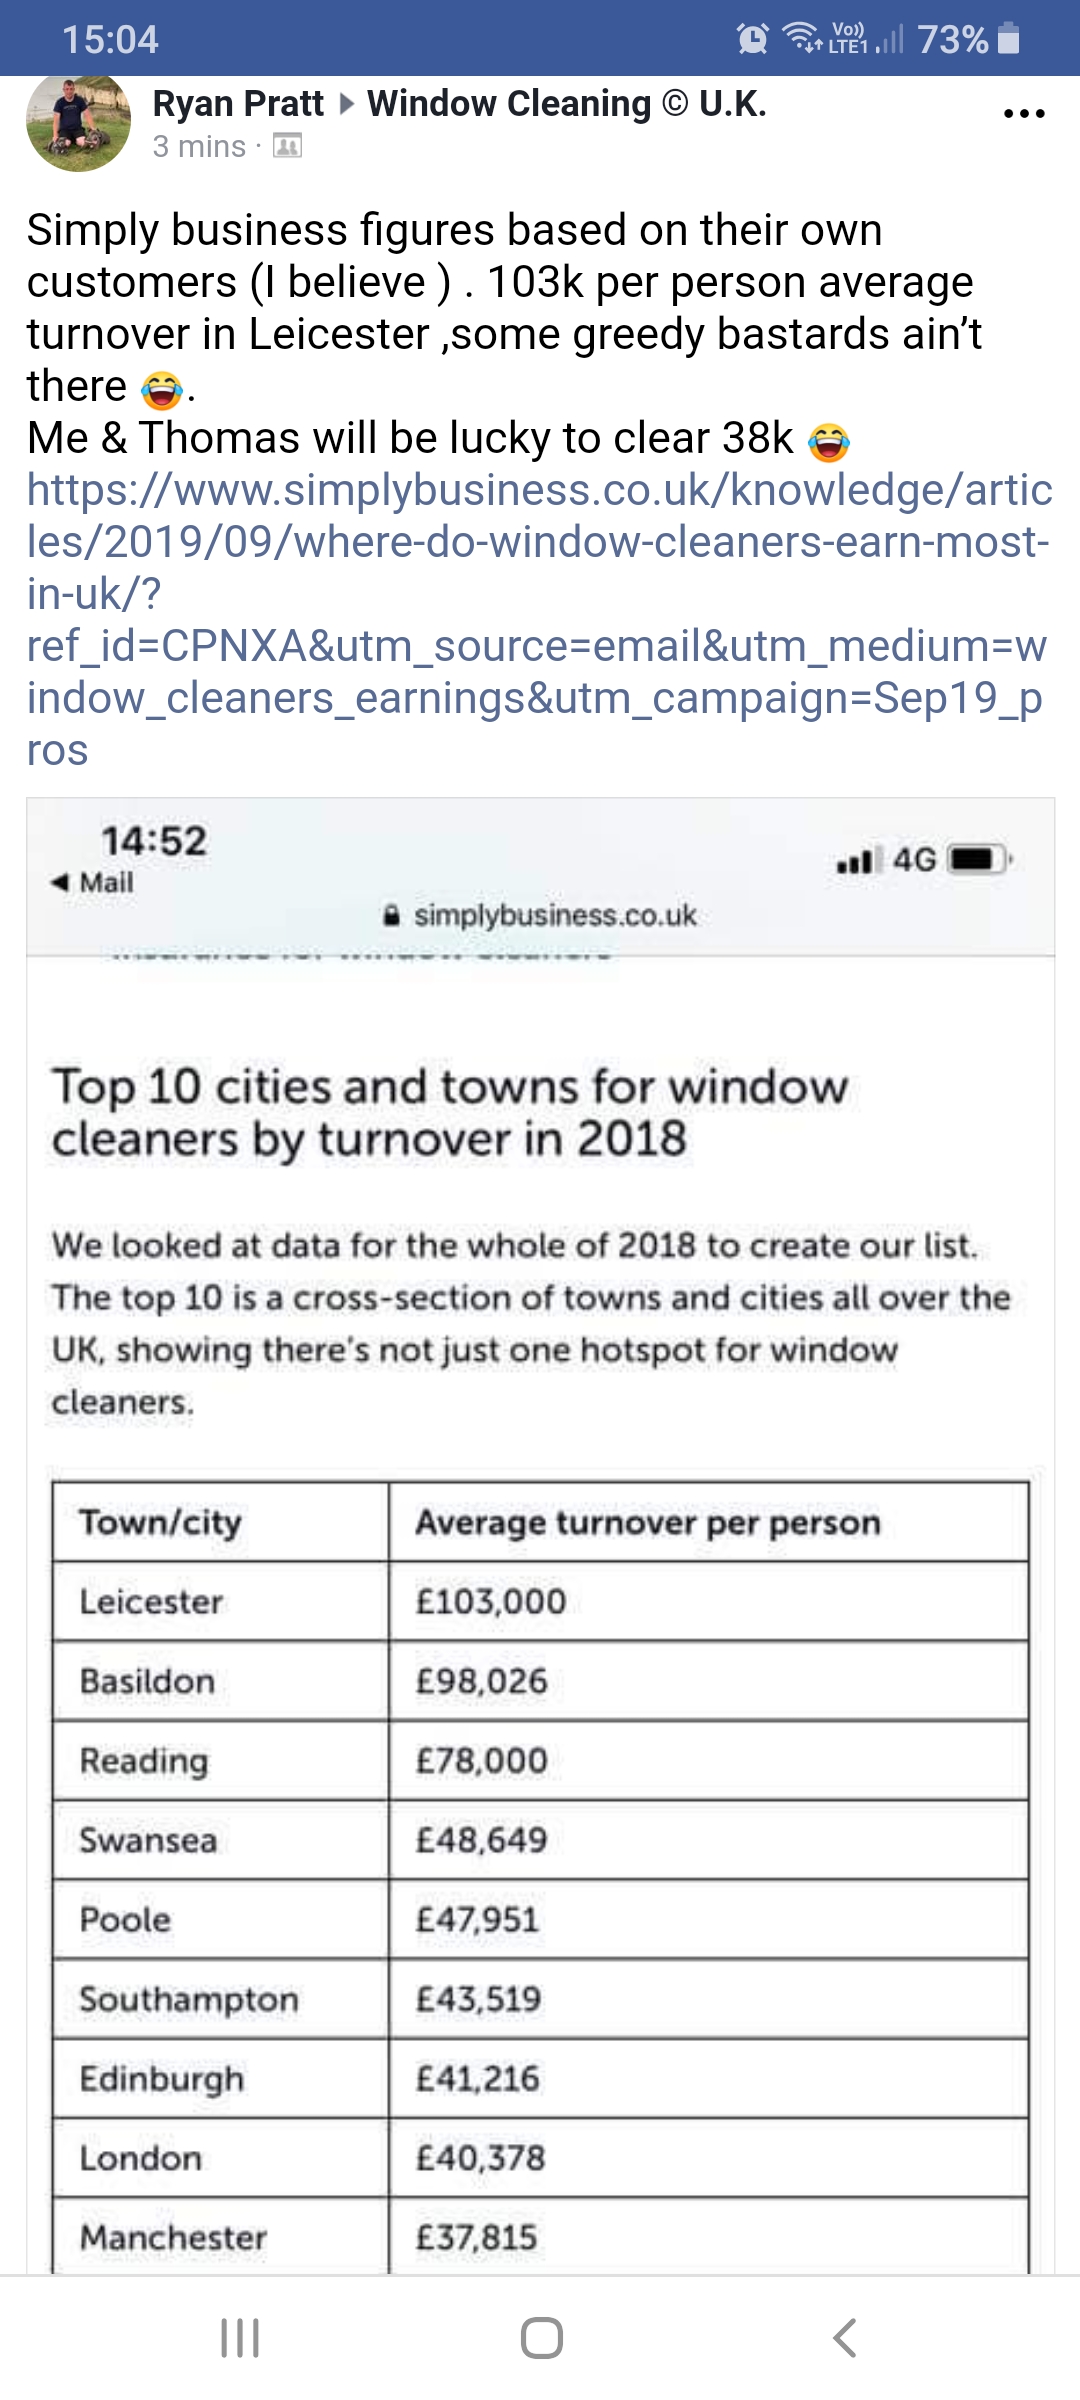Image resolution: width=1080 pixels, height=2400 pixels.
Task: Tap the Manchester row in the table
Action: pyautogui.click(x=540, y=2236)
